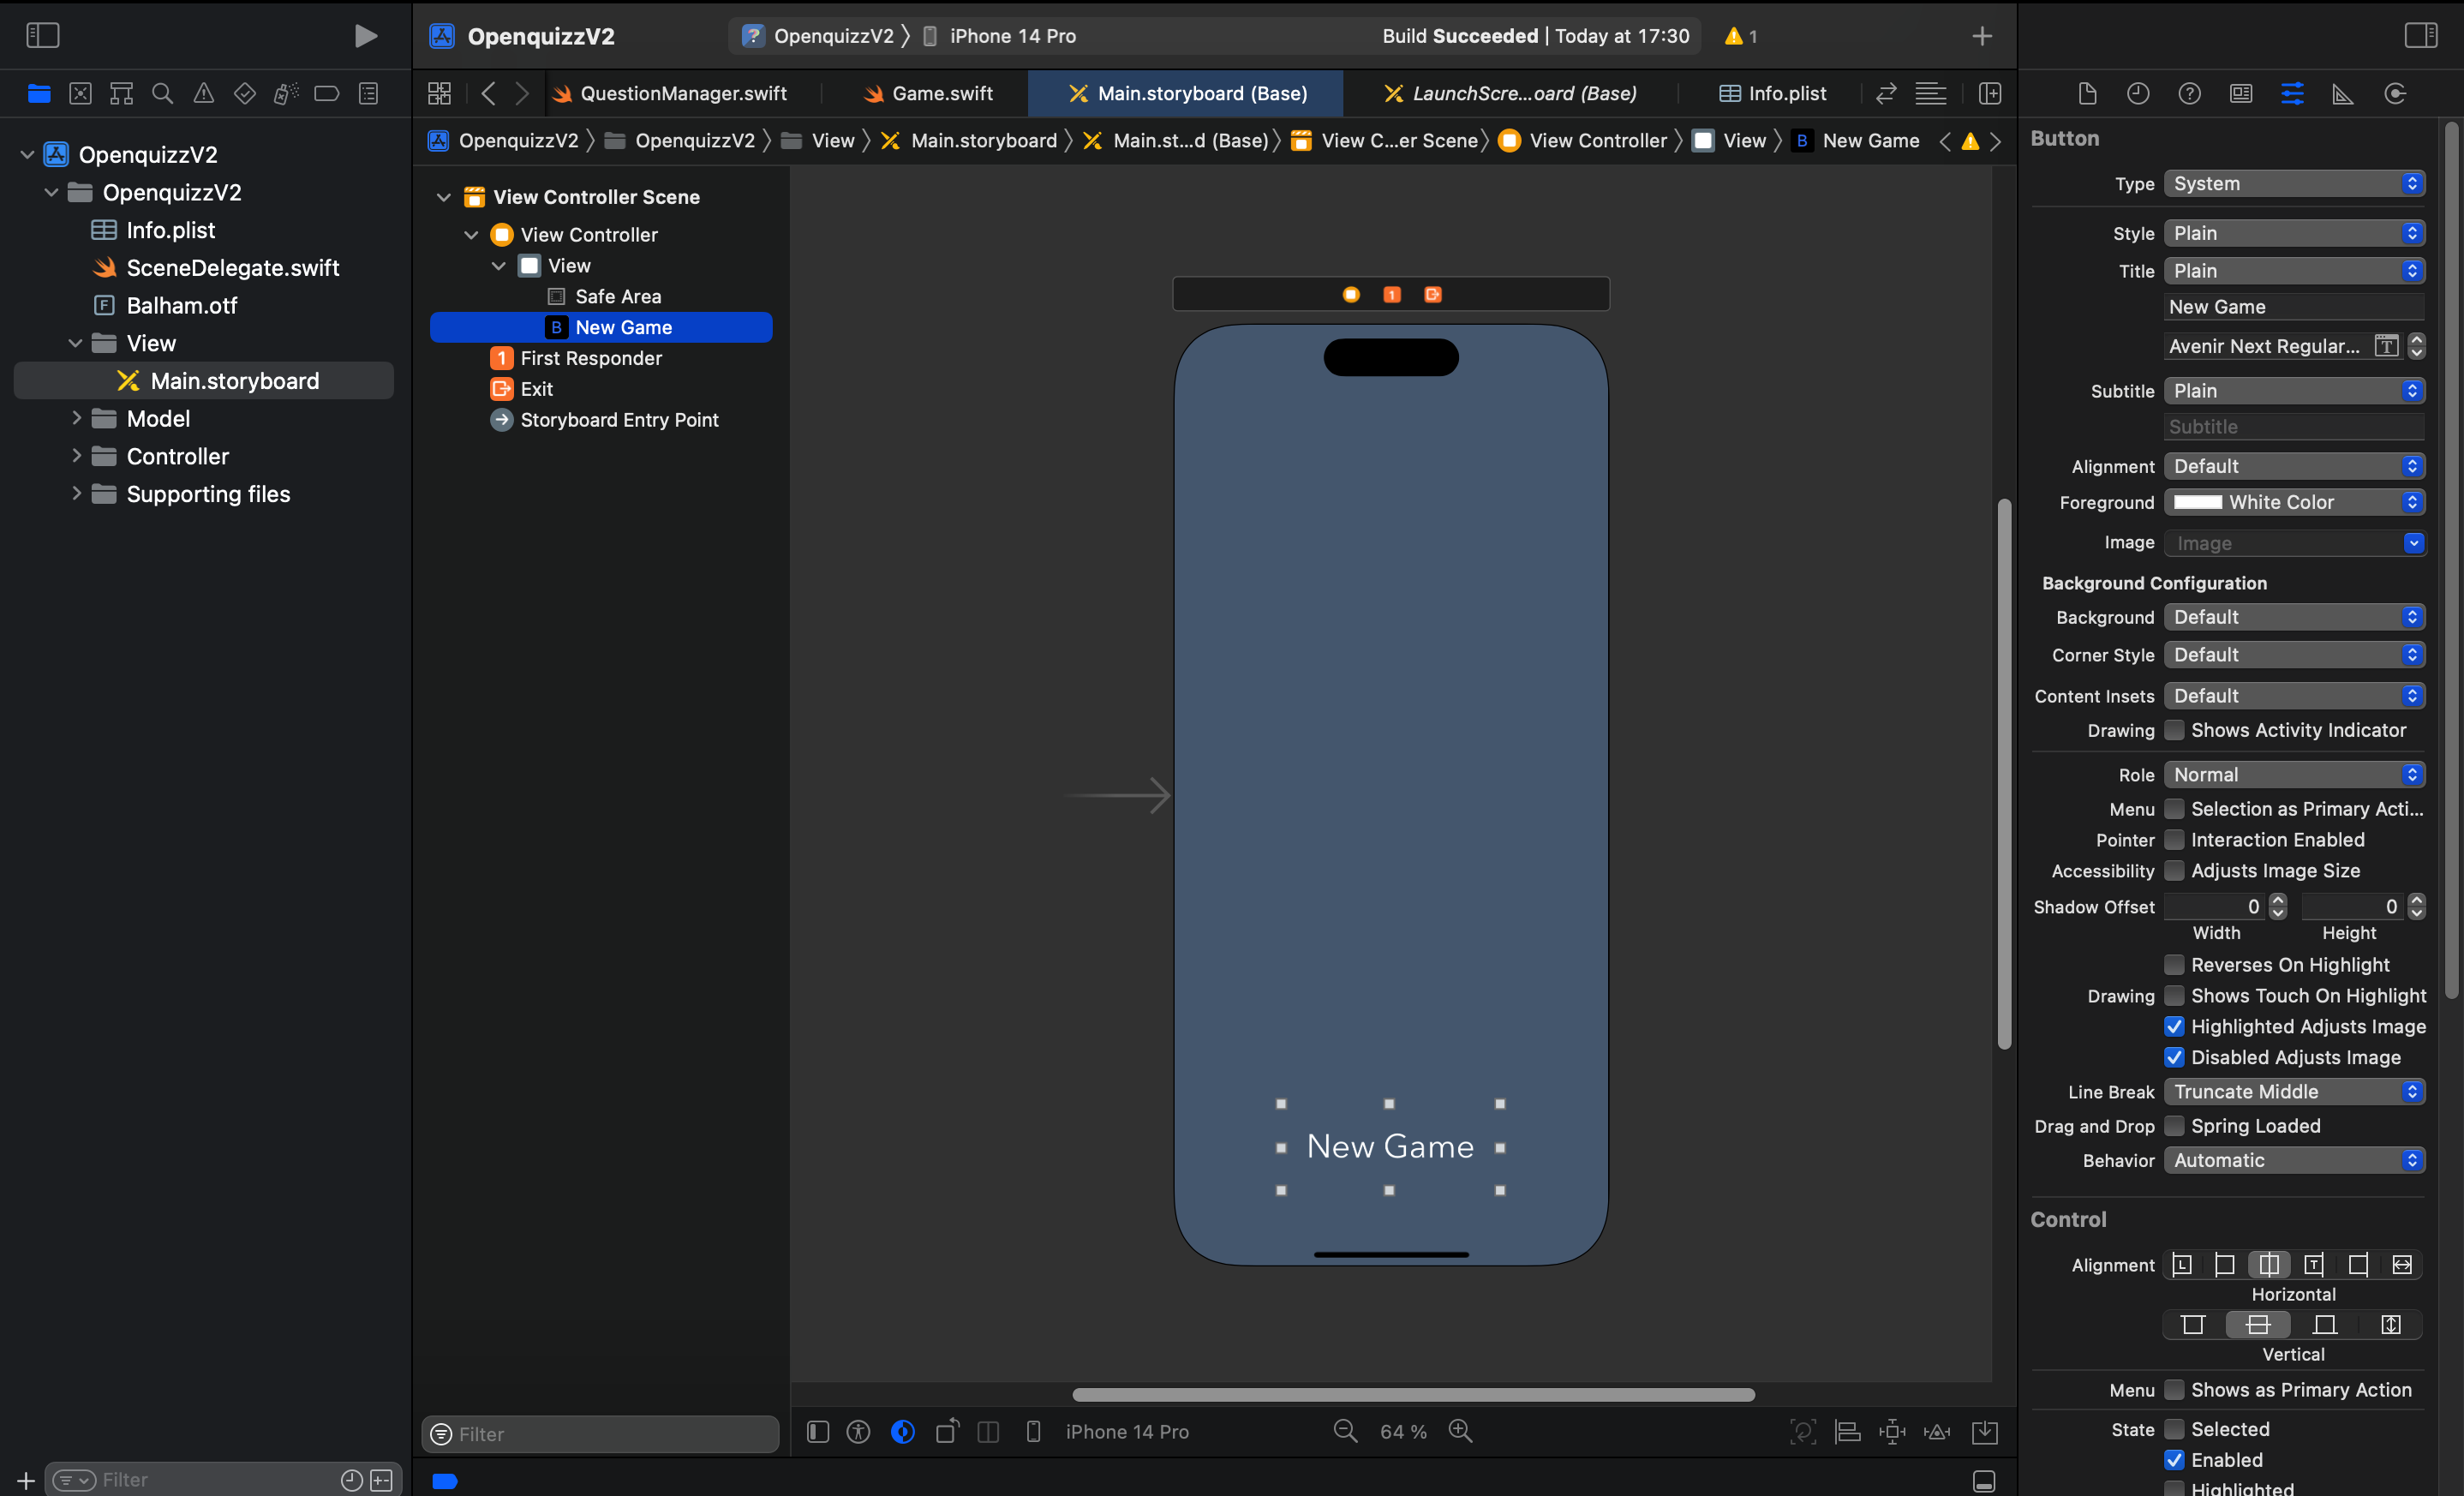This screenshot has height=1496, width=2464.
Task: Click the Add New Constraints icon
Action: 1893,1431
